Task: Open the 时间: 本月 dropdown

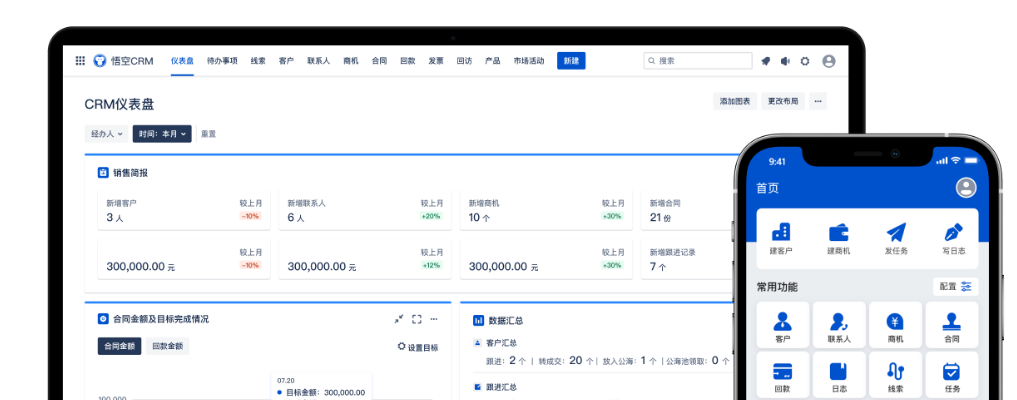Action: [161, 133]
